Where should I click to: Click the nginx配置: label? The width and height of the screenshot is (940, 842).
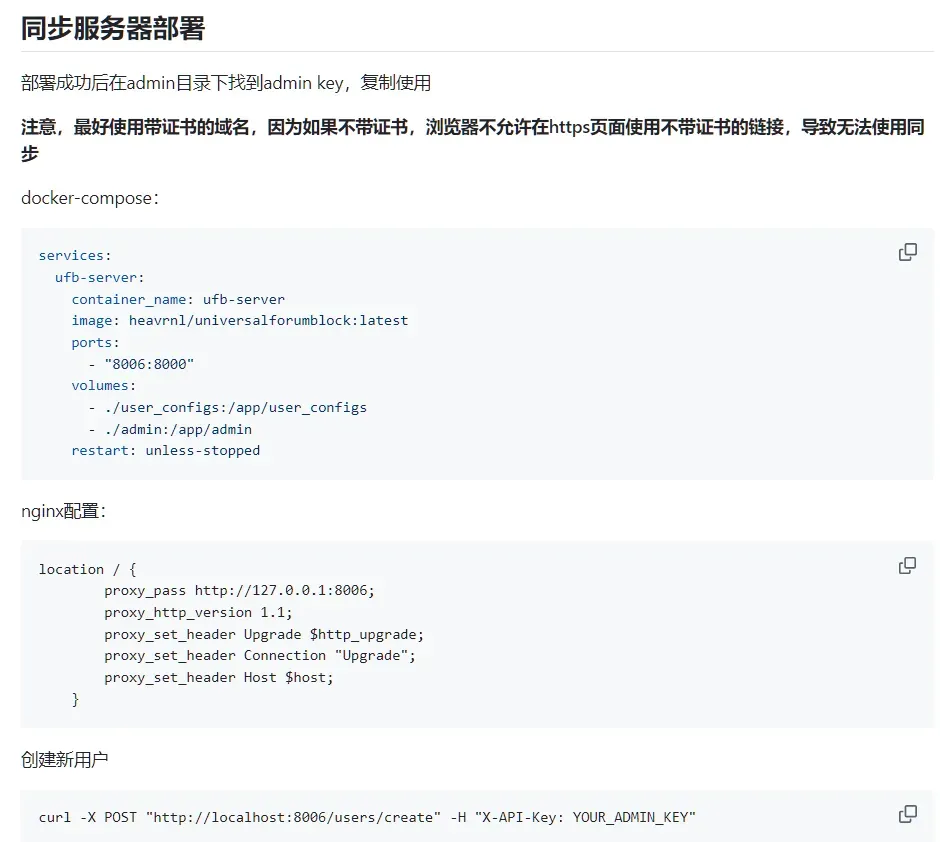click(x=64, y=511)
